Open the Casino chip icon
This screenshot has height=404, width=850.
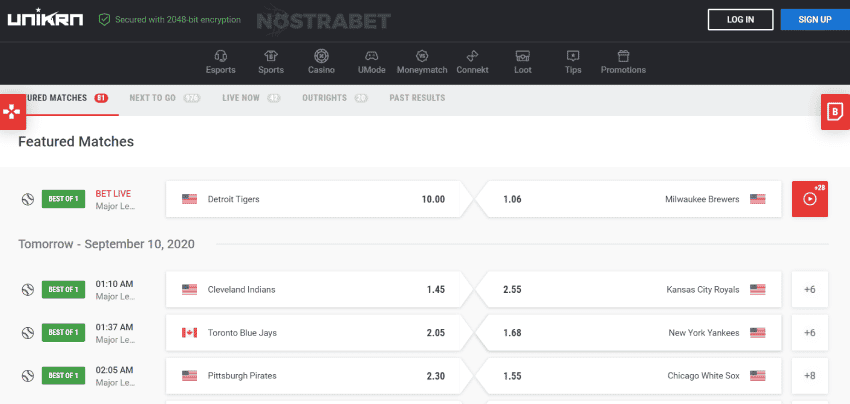click(x=321, y=56)
